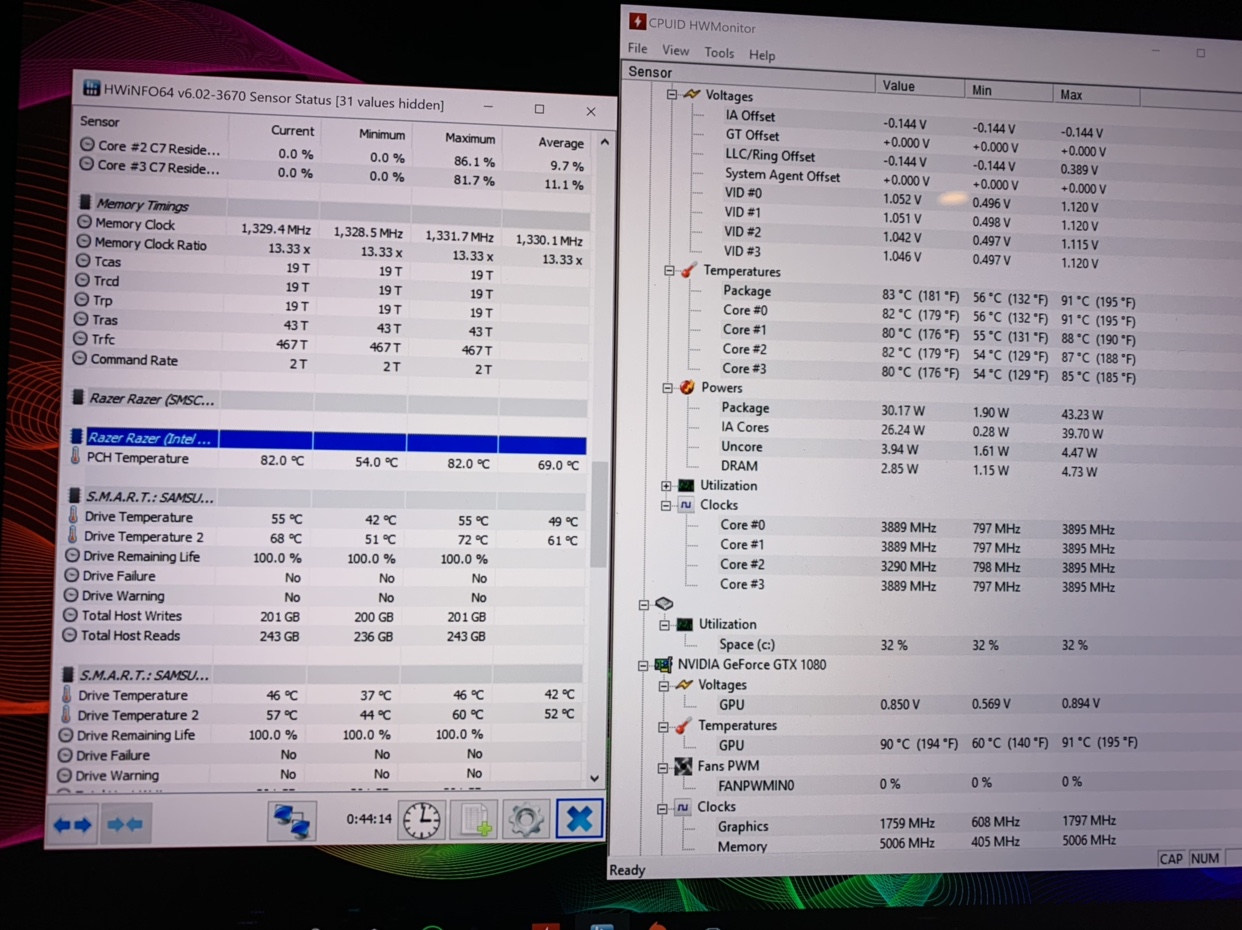
Task: Click graphics card icon beside NVIDIA GeForce GTX 1080
Action: click(x=663, y=664)
